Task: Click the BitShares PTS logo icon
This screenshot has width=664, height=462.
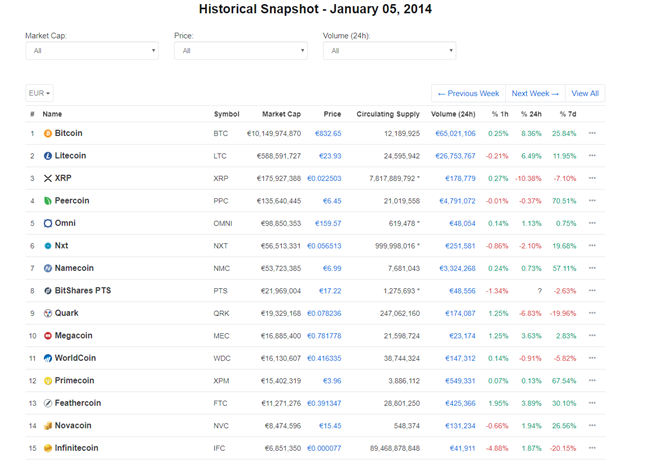Action: point(48,291)
